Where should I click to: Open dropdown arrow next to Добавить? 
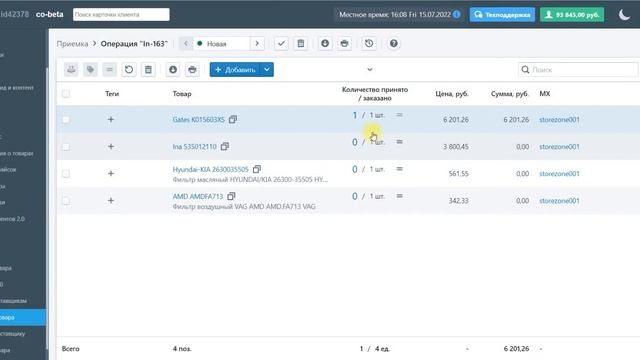coord(267,70)
